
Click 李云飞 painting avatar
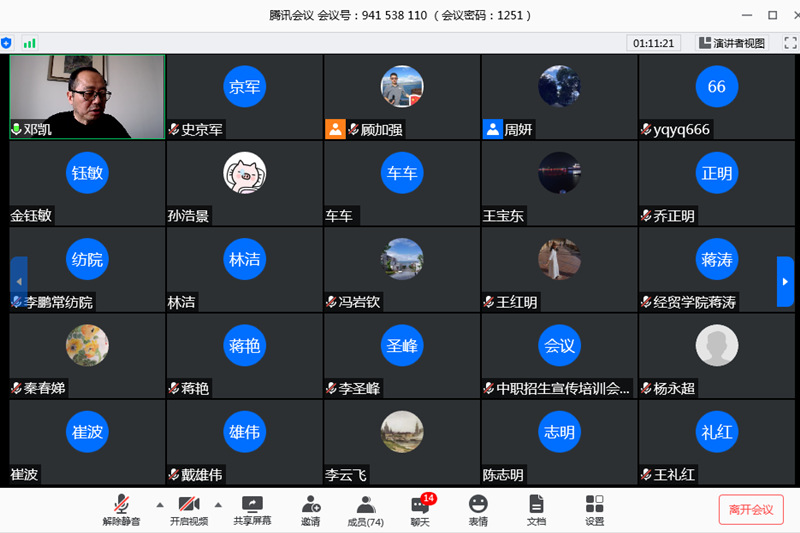pos(402,432)
